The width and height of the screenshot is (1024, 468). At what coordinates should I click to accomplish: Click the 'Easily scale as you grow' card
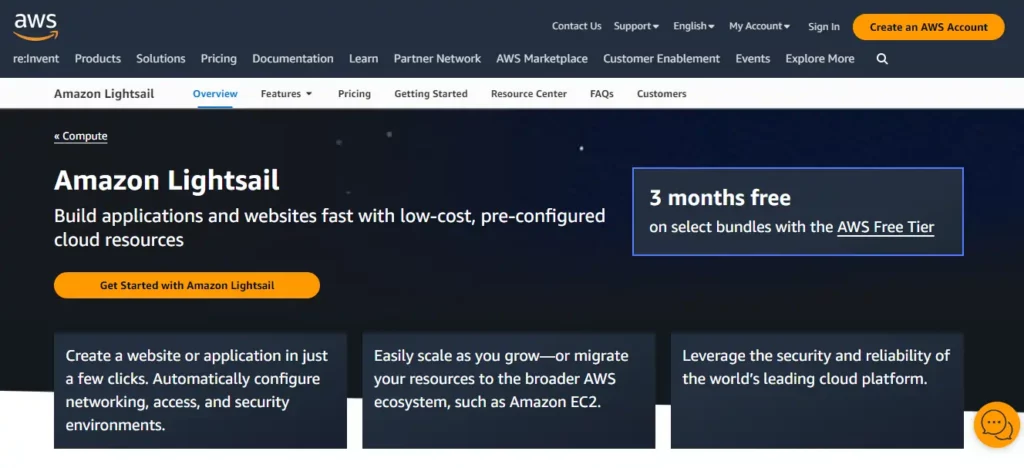(509, 390)
